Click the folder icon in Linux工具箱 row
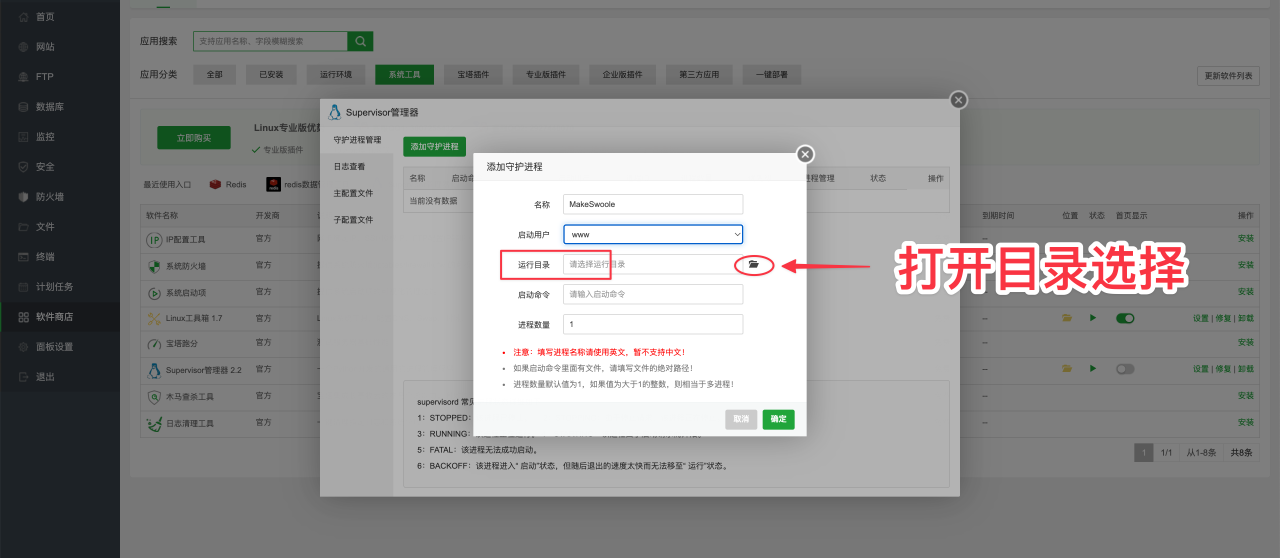Viewport: 1280px width, 558px height. [1067, 318]
